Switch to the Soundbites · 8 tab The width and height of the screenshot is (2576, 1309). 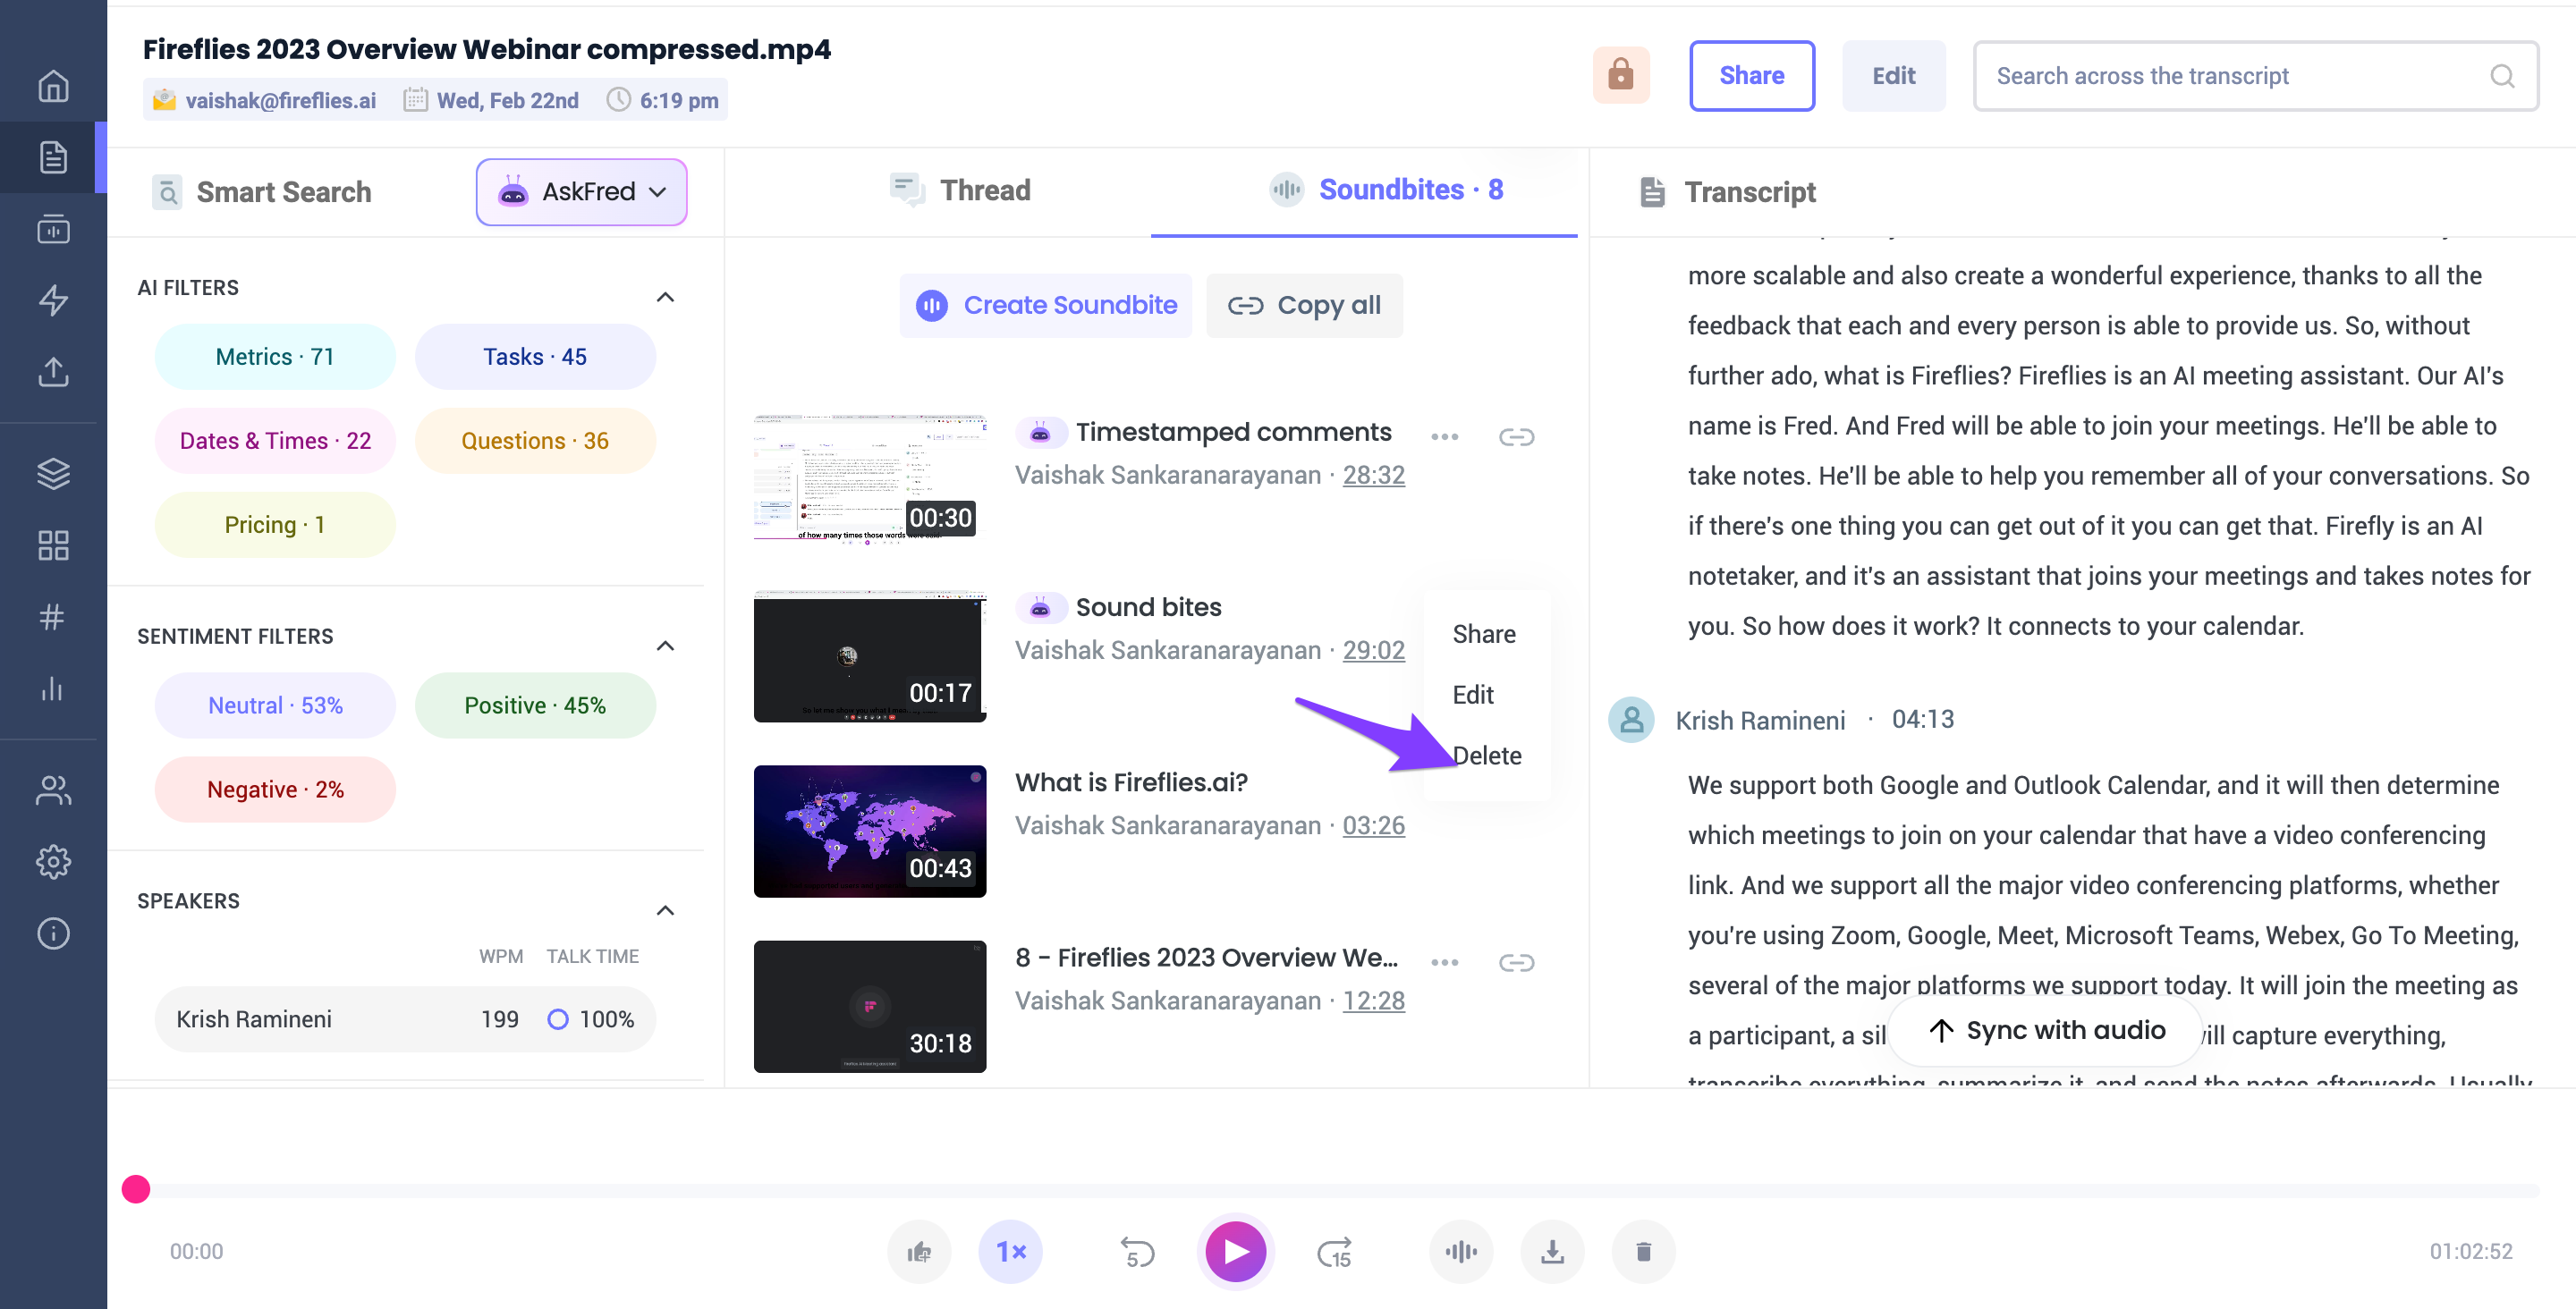pos(1386,190)
